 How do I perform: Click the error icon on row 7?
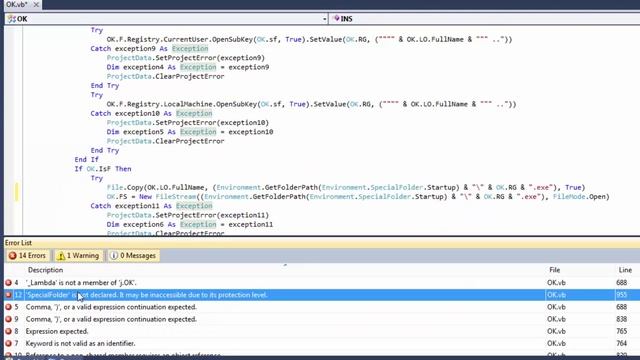(8, 343)
